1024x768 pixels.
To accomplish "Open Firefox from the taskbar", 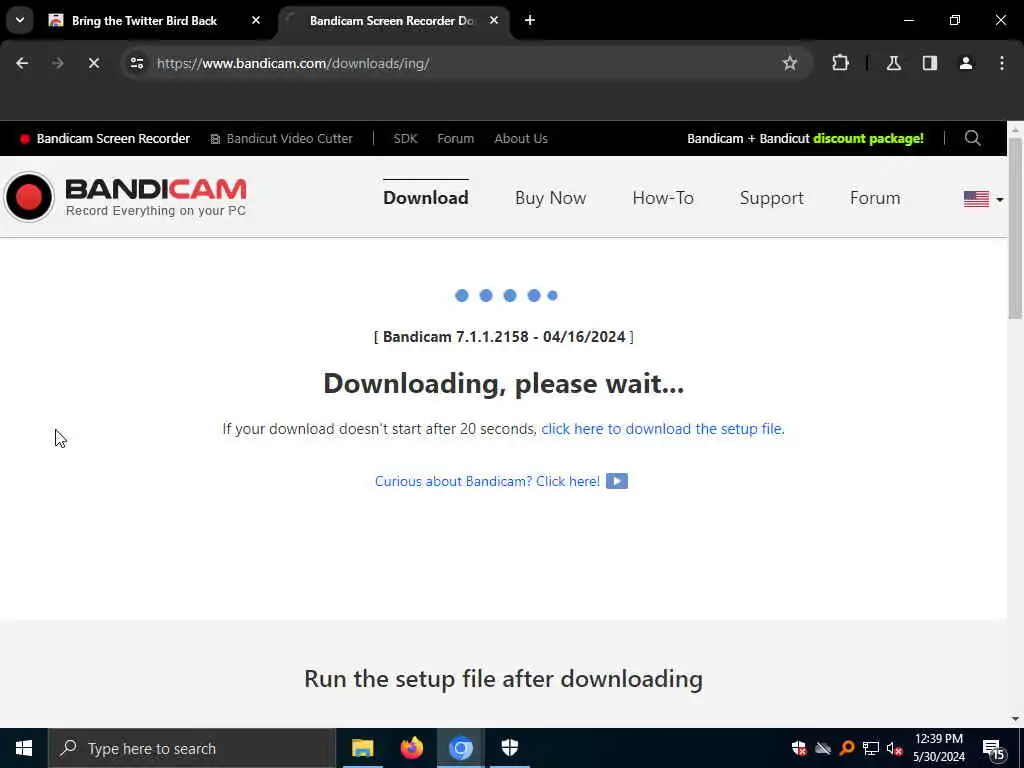I will [411, 748].
